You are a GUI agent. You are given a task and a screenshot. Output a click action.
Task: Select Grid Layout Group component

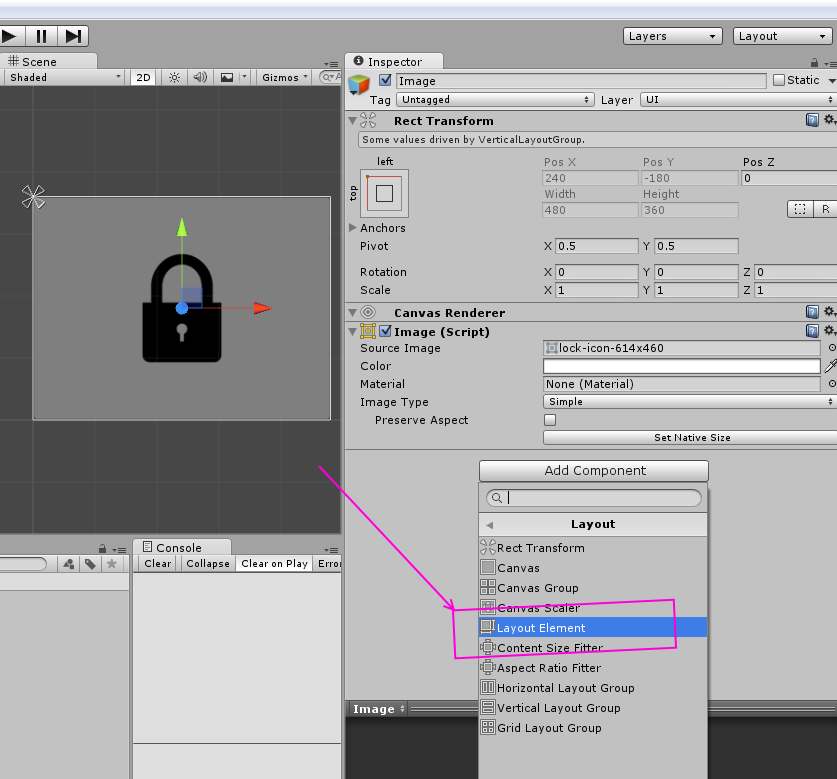tap(593, 728)
